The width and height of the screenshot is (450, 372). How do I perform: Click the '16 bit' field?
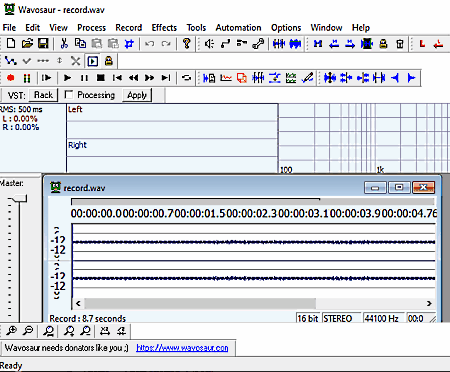click(x=308, y=319)
